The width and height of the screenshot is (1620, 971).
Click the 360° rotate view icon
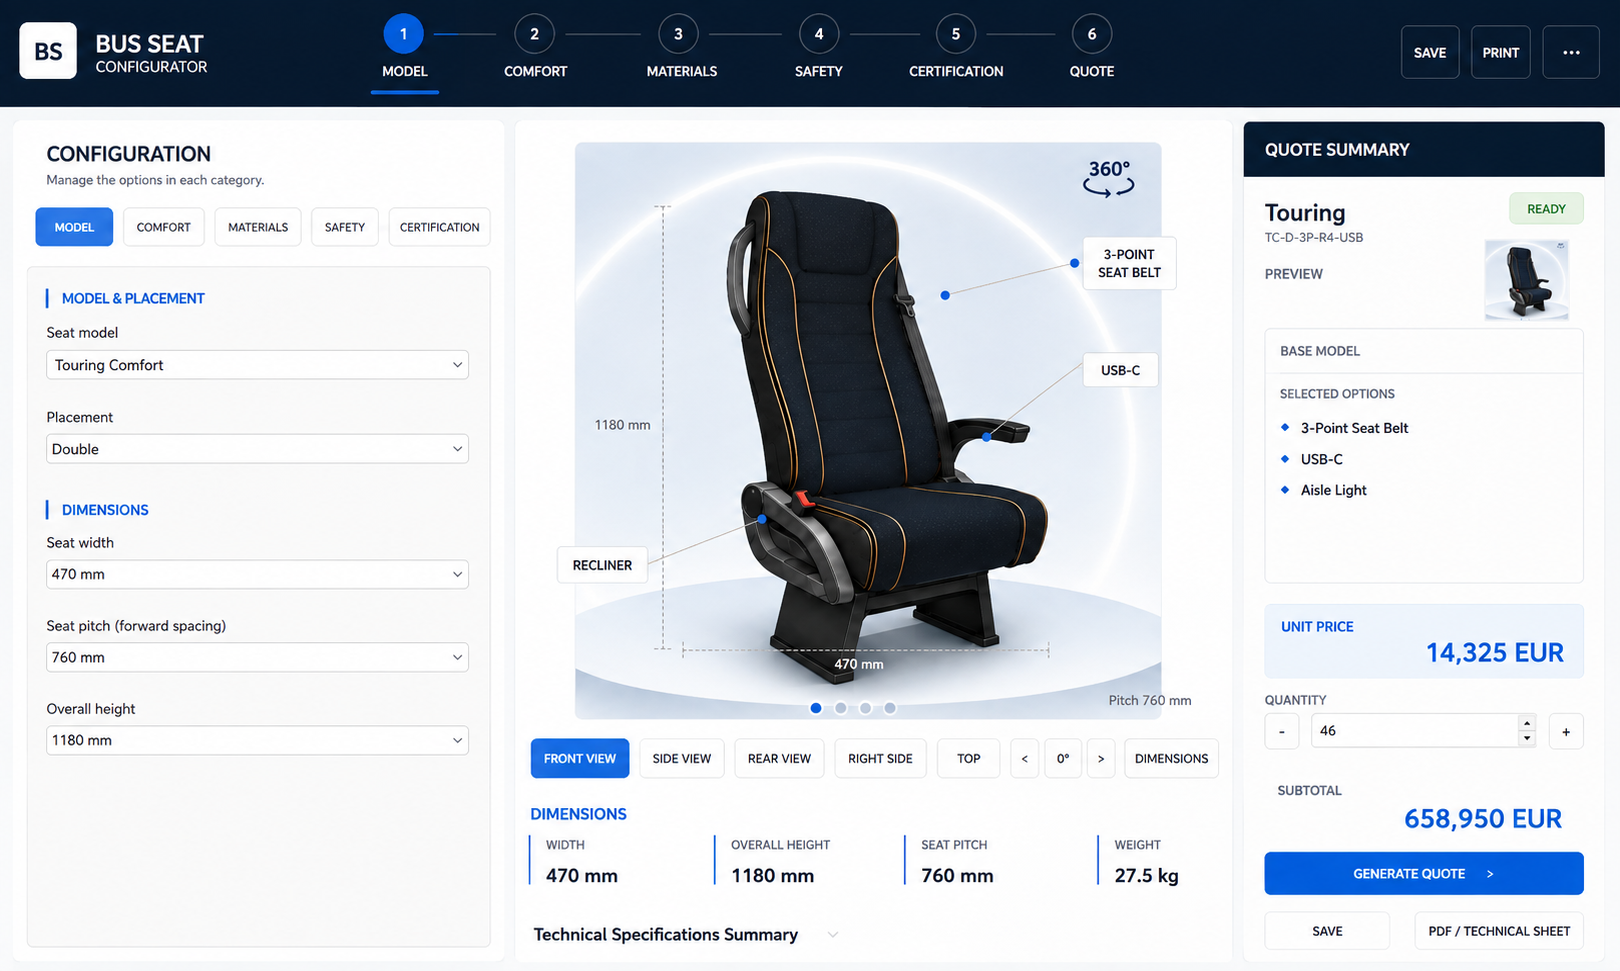(x=1108, y=178)
